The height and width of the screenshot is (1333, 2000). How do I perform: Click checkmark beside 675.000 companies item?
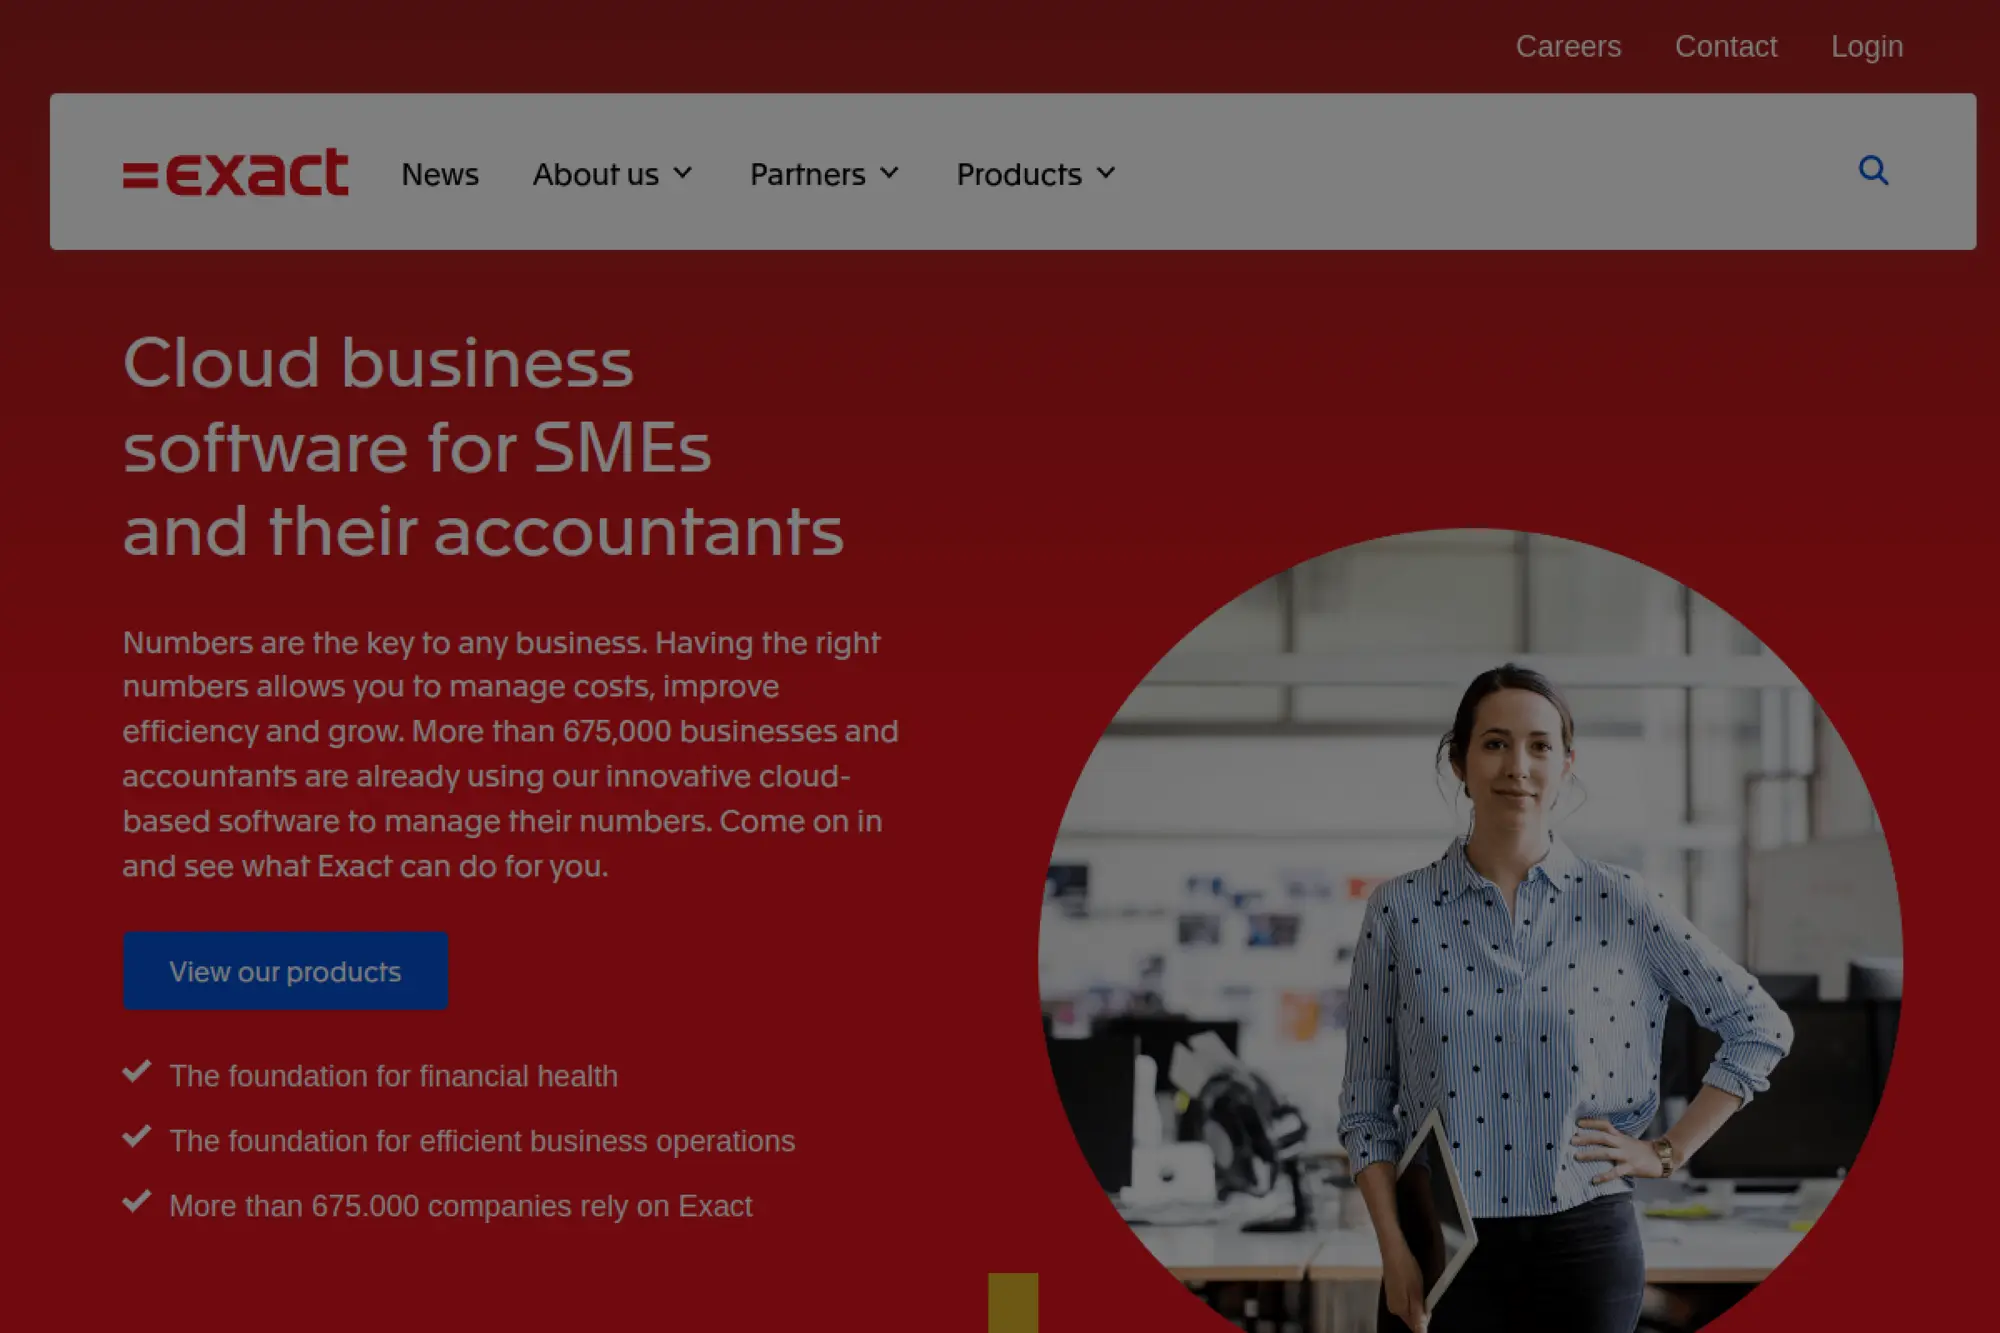point(137,1202)
